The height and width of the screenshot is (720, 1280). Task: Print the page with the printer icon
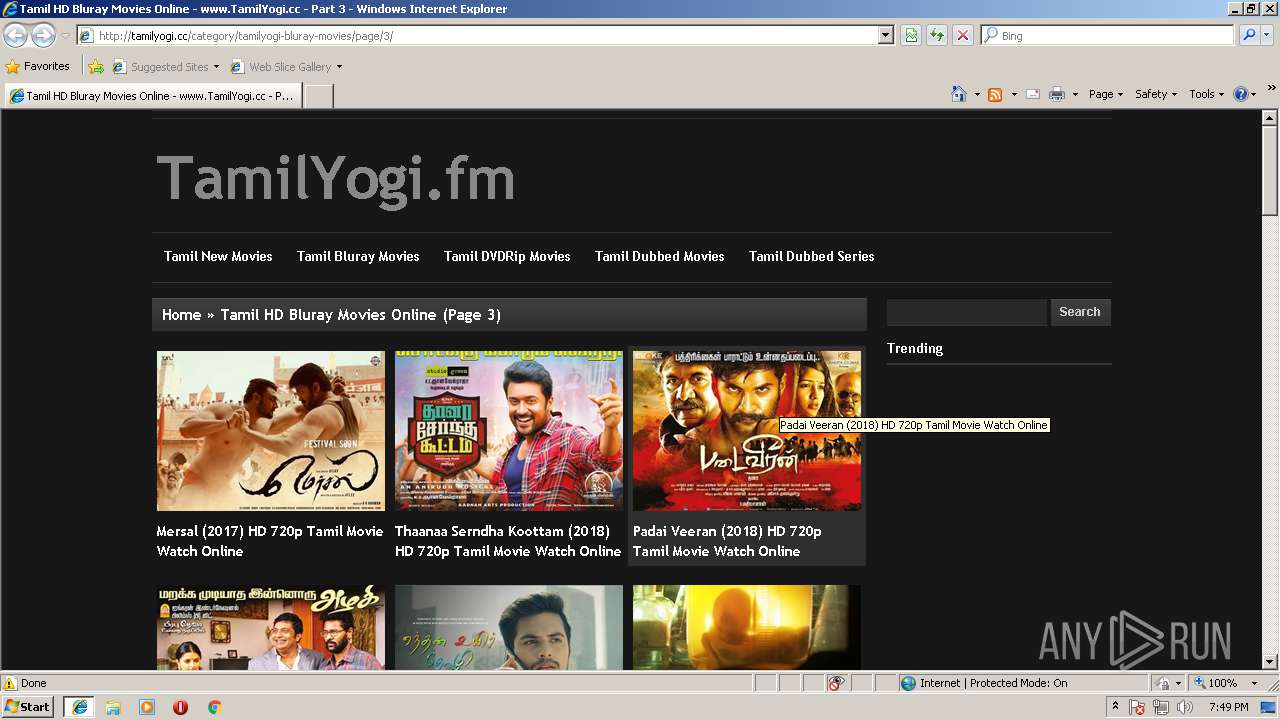pos(1057,94)
